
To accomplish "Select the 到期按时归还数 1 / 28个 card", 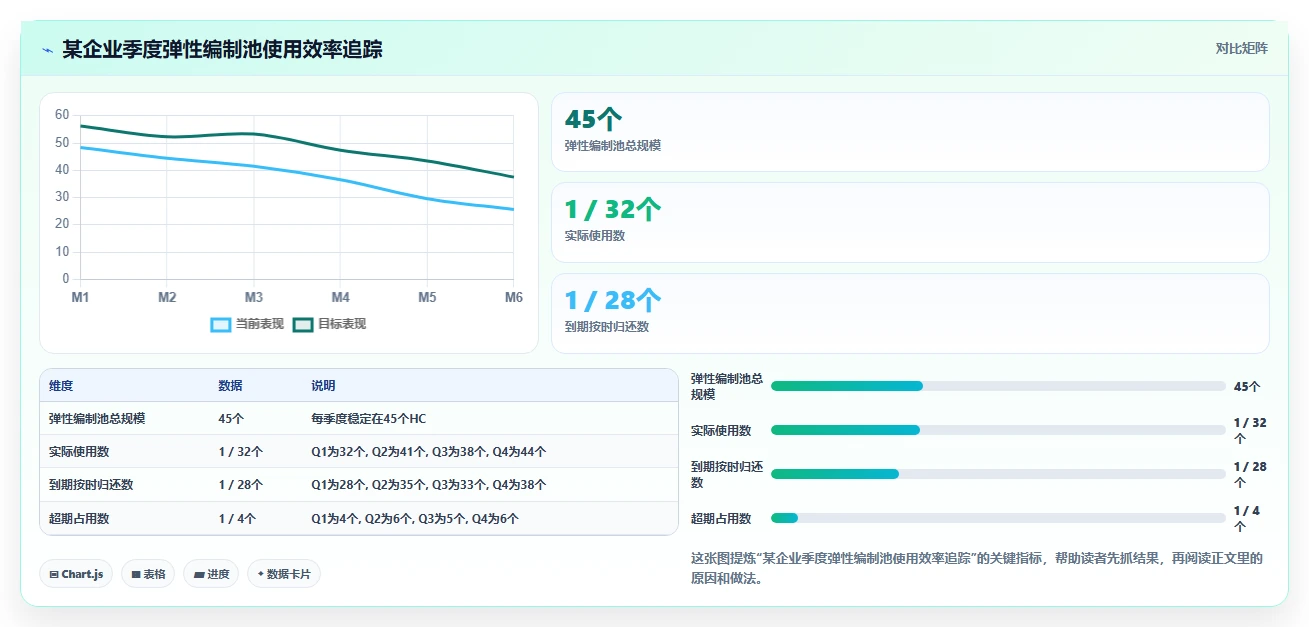I will pyautogui.click(x=910, y=313).
